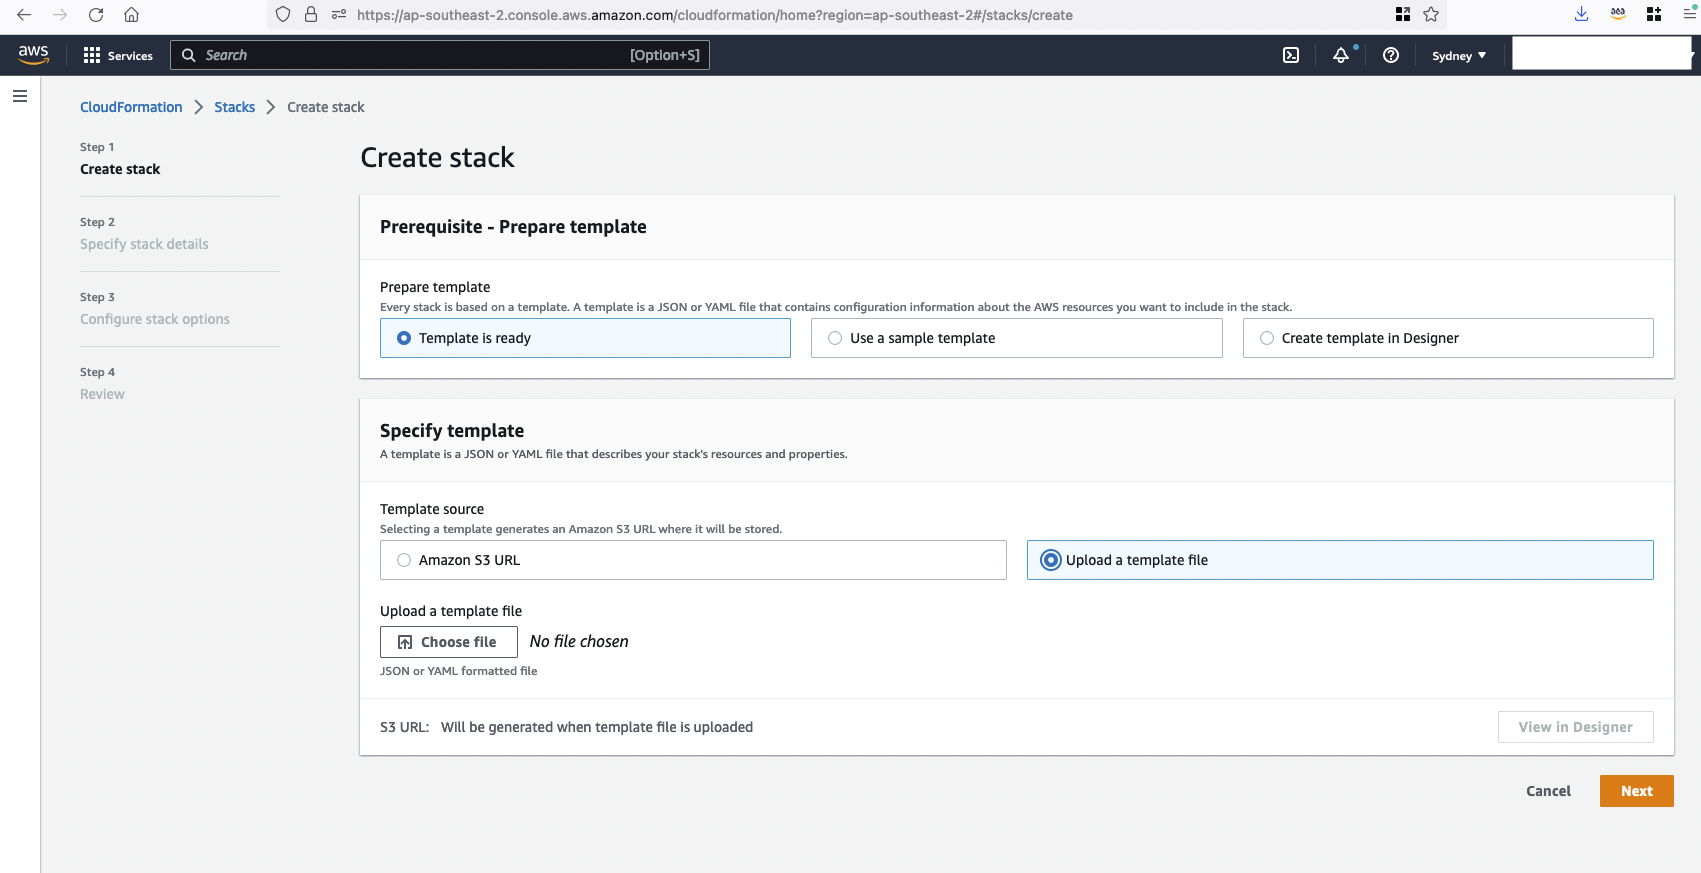Click the View in Designer button

tap(1575, 727)
